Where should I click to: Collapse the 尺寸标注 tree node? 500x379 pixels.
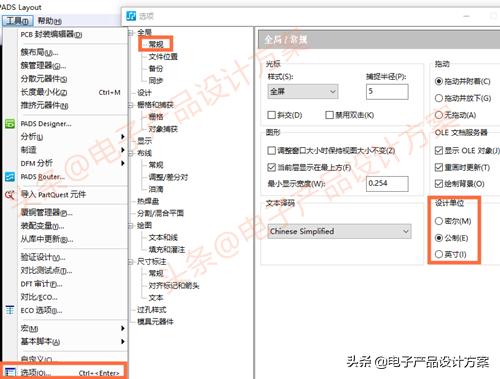pos(131,262)
